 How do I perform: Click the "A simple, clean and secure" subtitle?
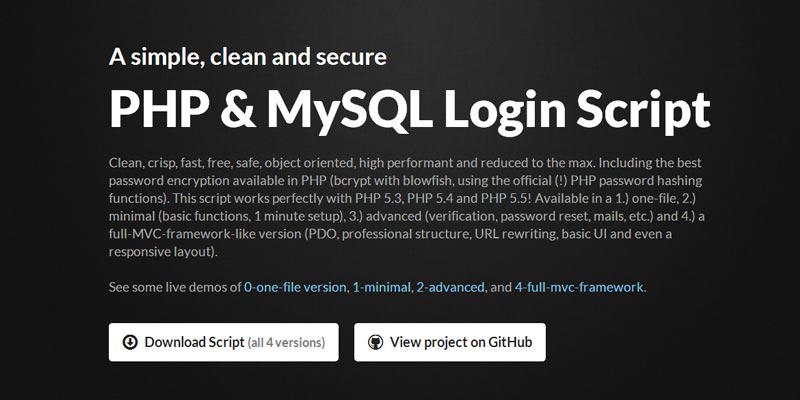[248, 56]
